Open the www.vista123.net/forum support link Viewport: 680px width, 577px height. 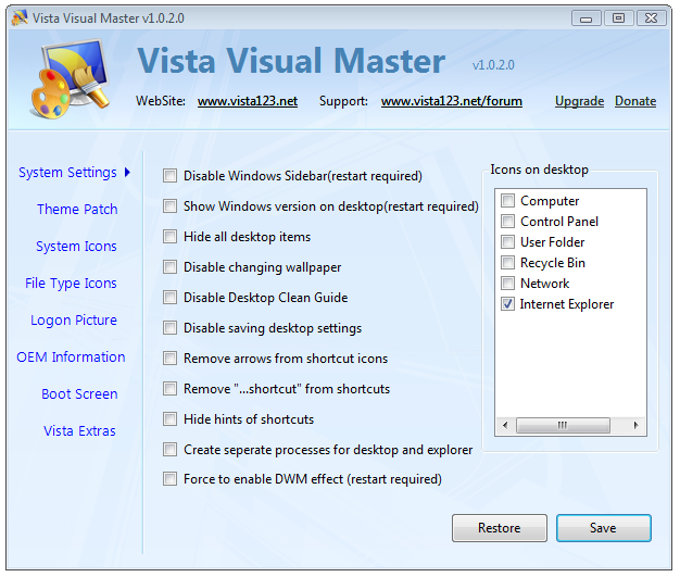point(451,101)
